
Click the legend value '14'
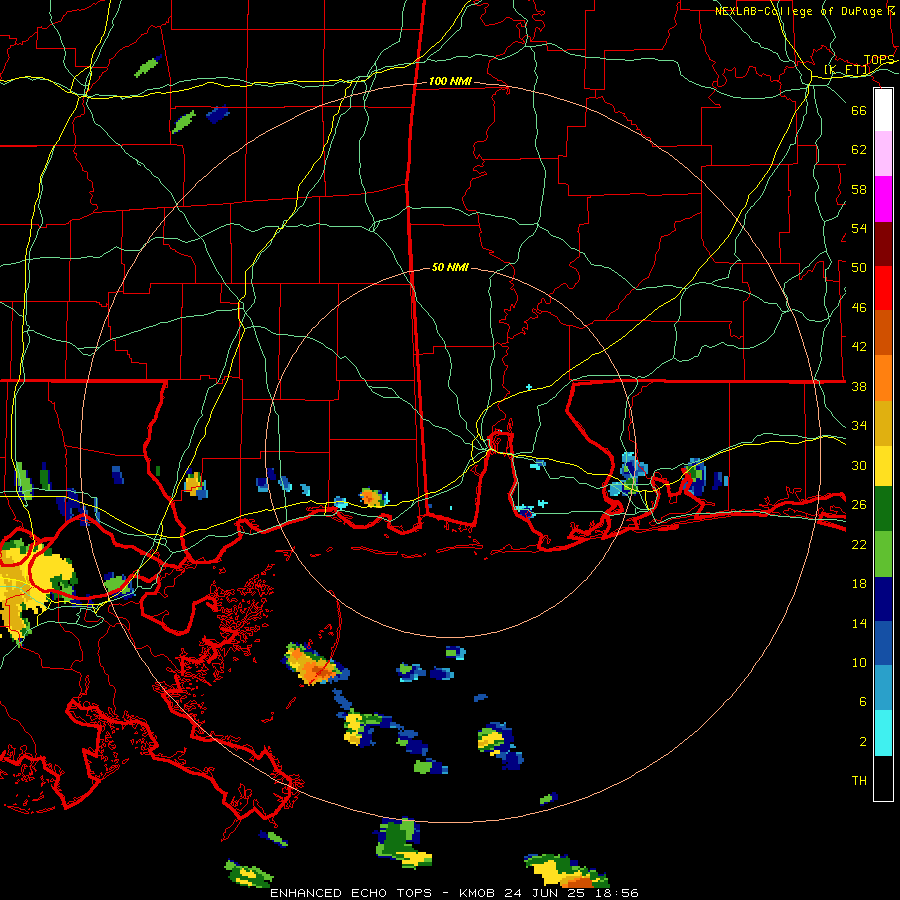(859, 623)
